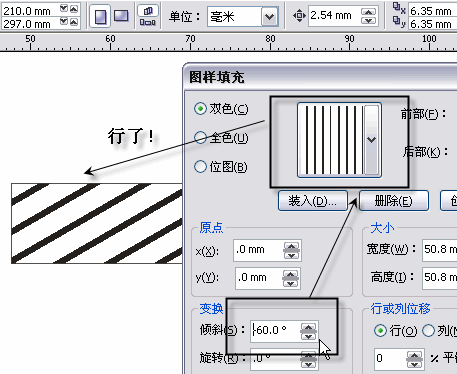The image size is (457, 374).
Task: Open page height 297.0 mm dropdown arrow
Action: click(64, 22)
